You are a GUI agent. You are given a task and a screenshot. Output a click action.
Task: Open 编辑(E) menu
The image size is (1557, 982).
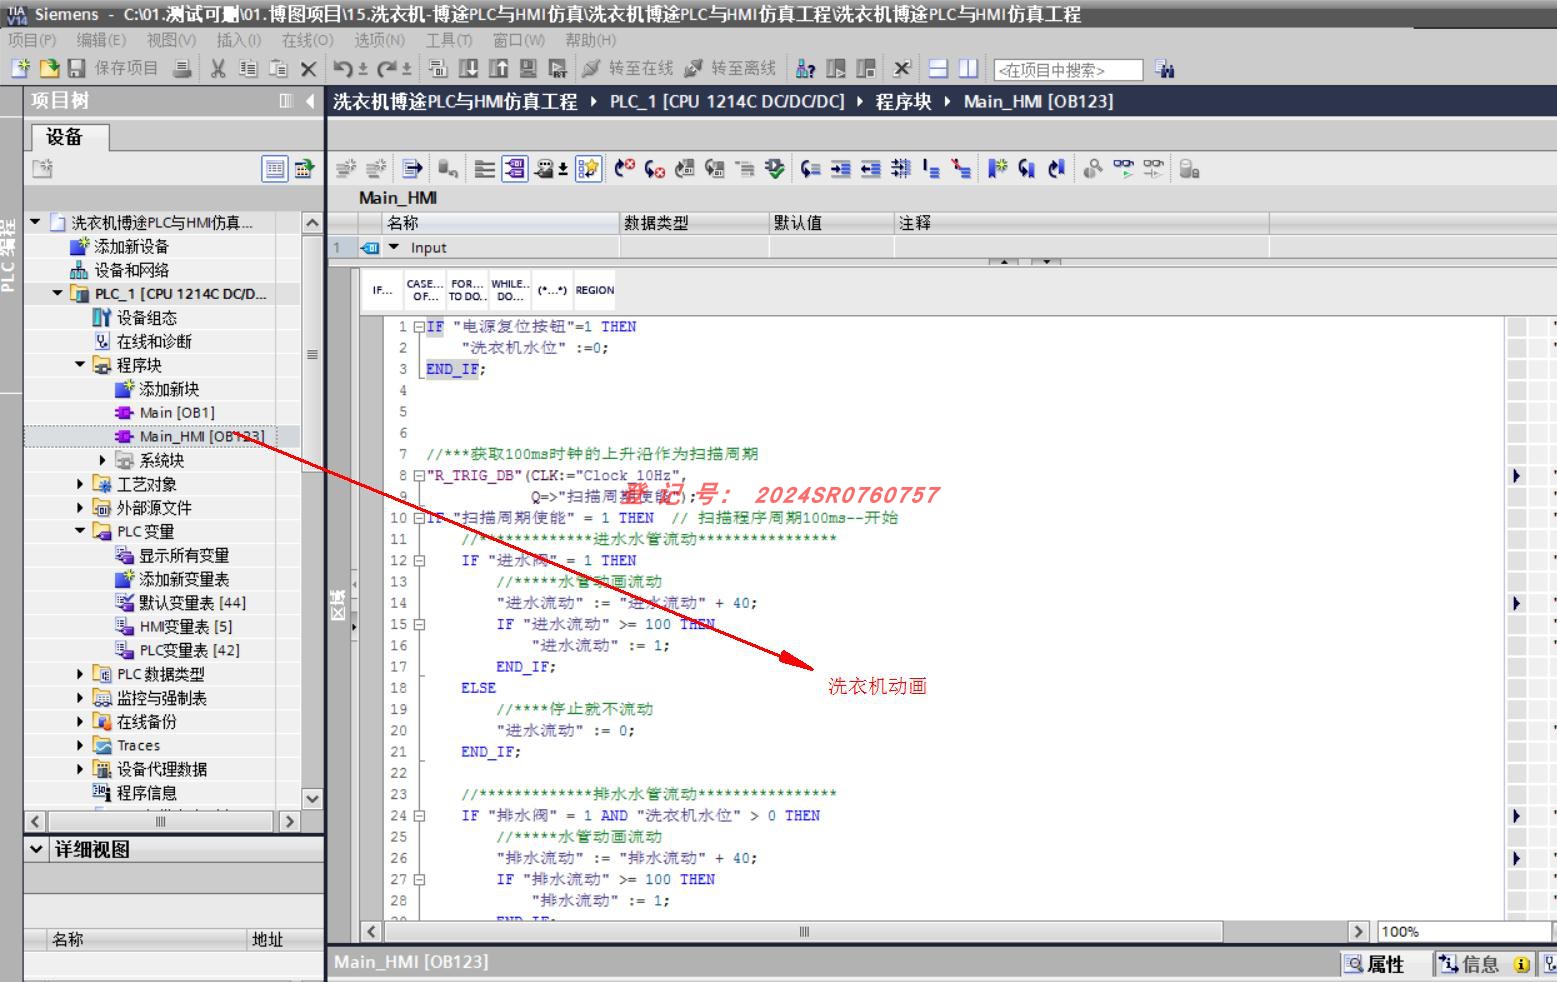102,40
